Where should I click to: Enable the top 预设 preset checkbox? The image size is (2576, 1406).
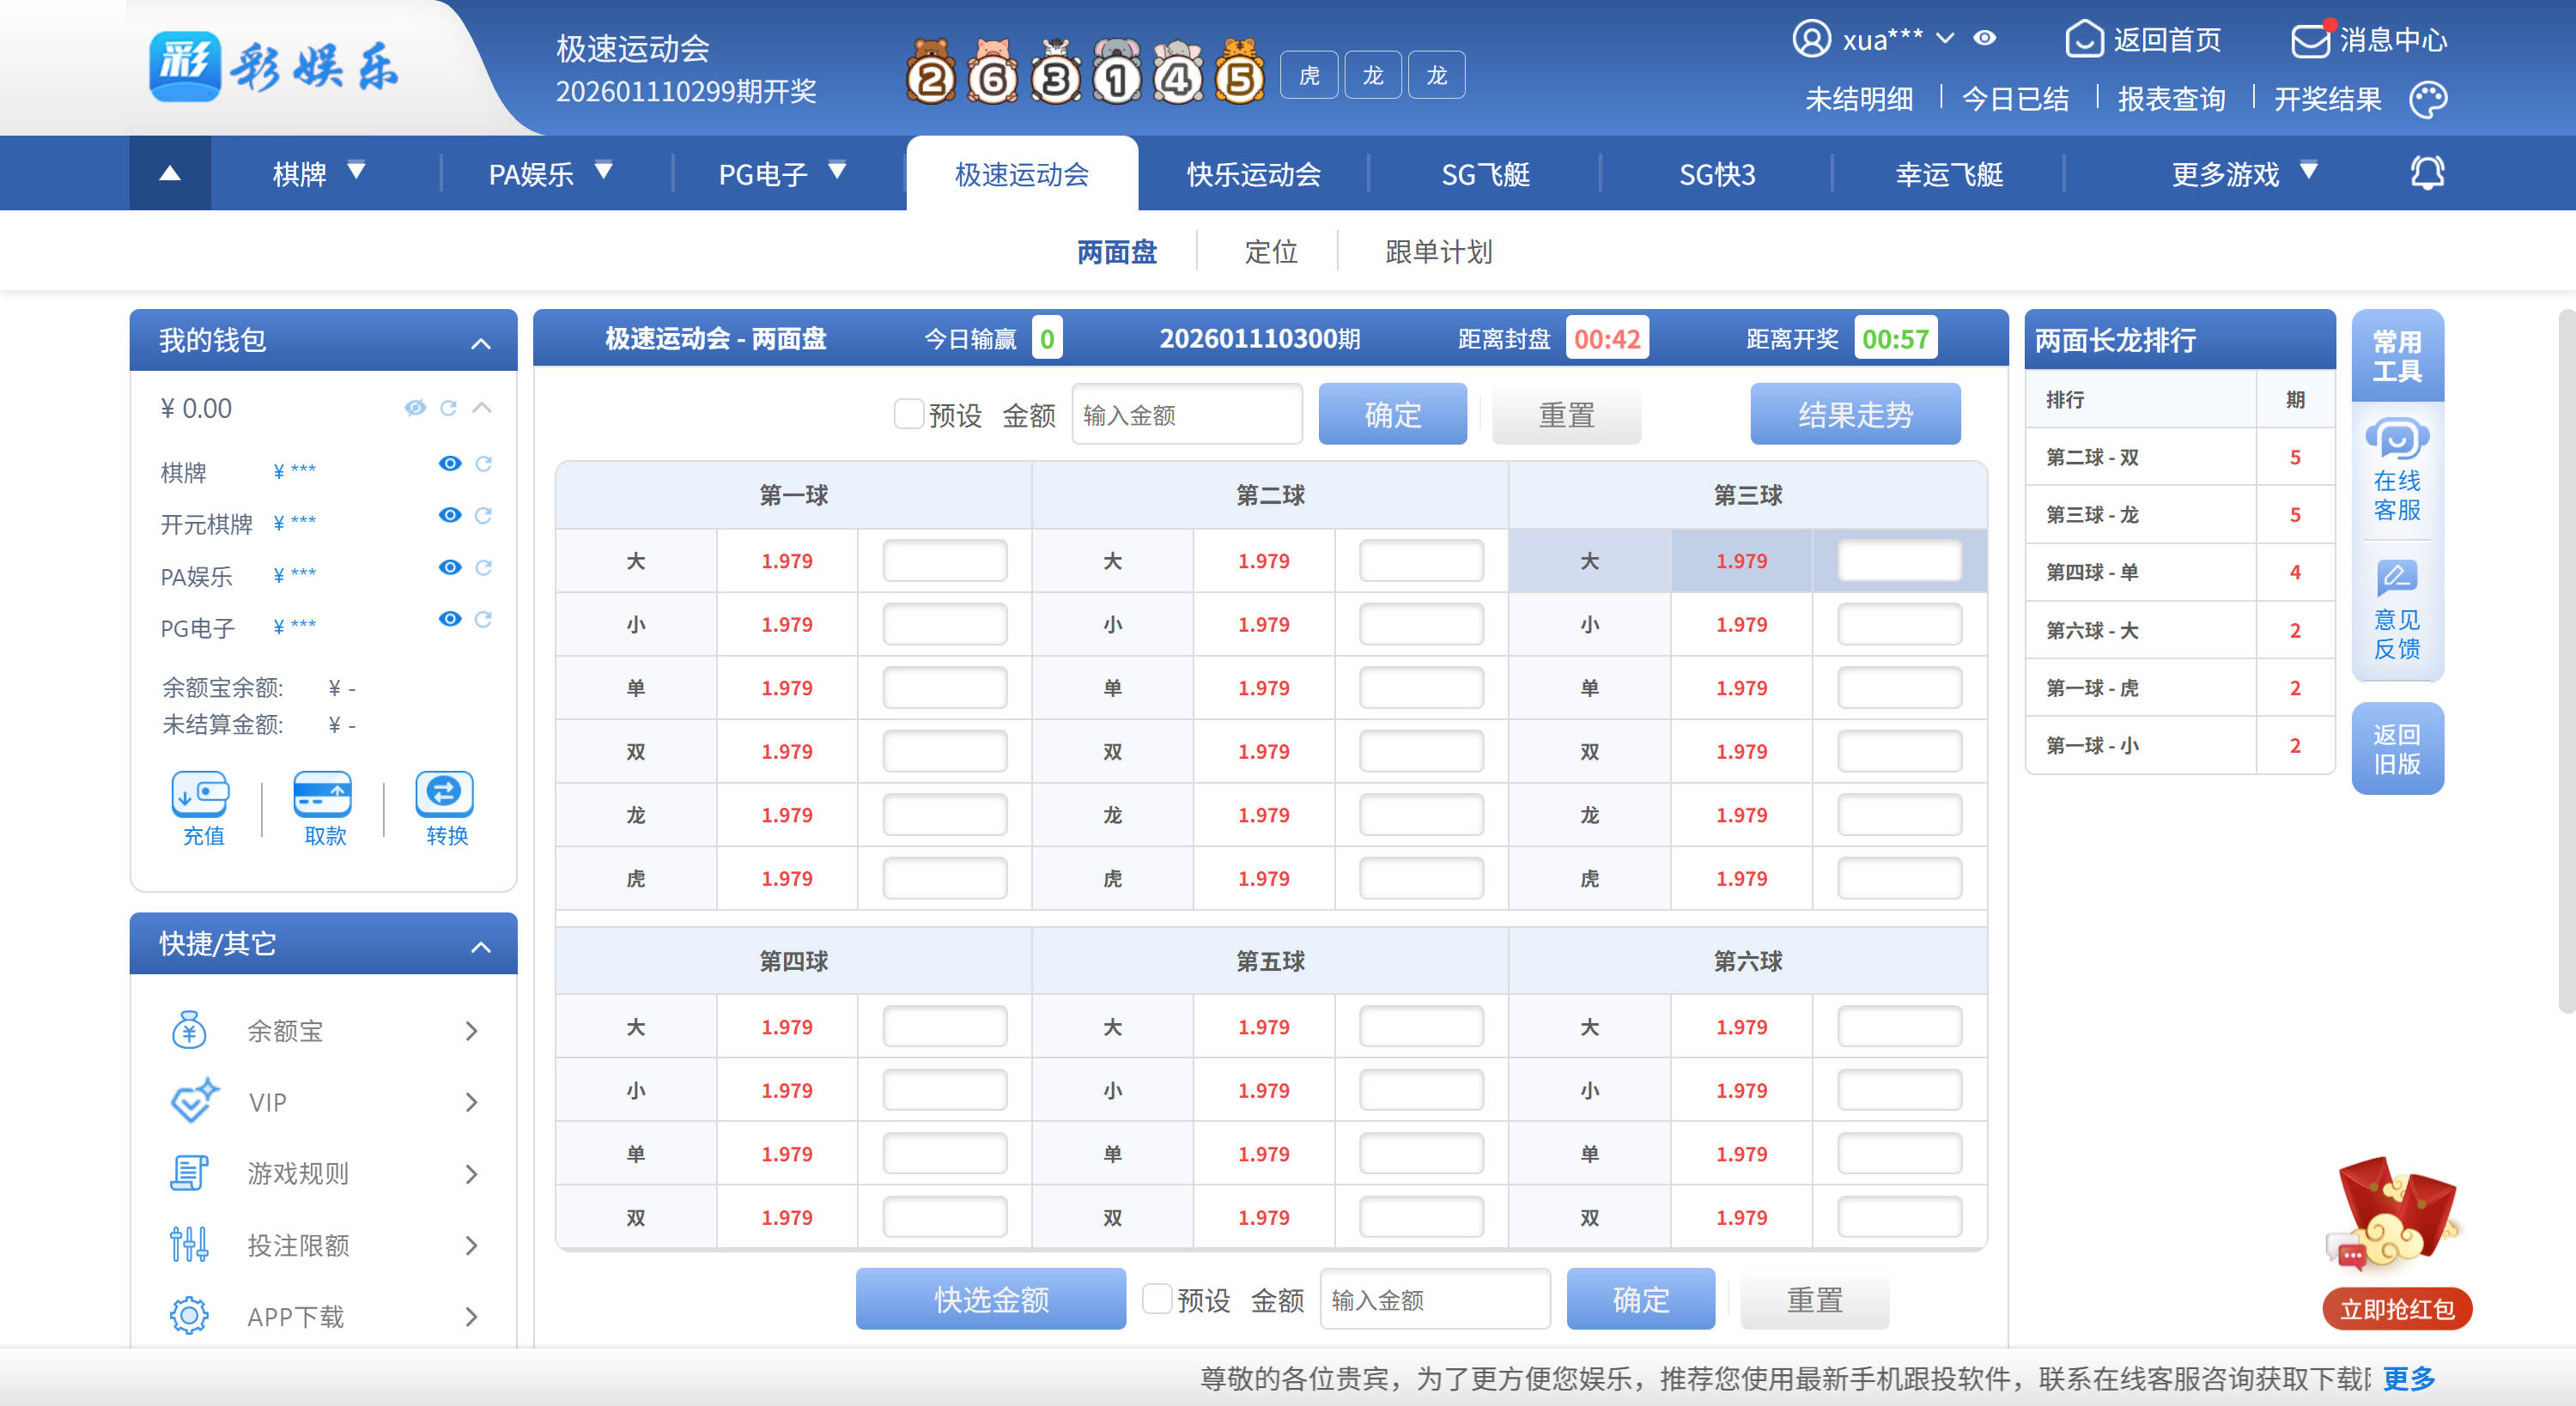909,413
